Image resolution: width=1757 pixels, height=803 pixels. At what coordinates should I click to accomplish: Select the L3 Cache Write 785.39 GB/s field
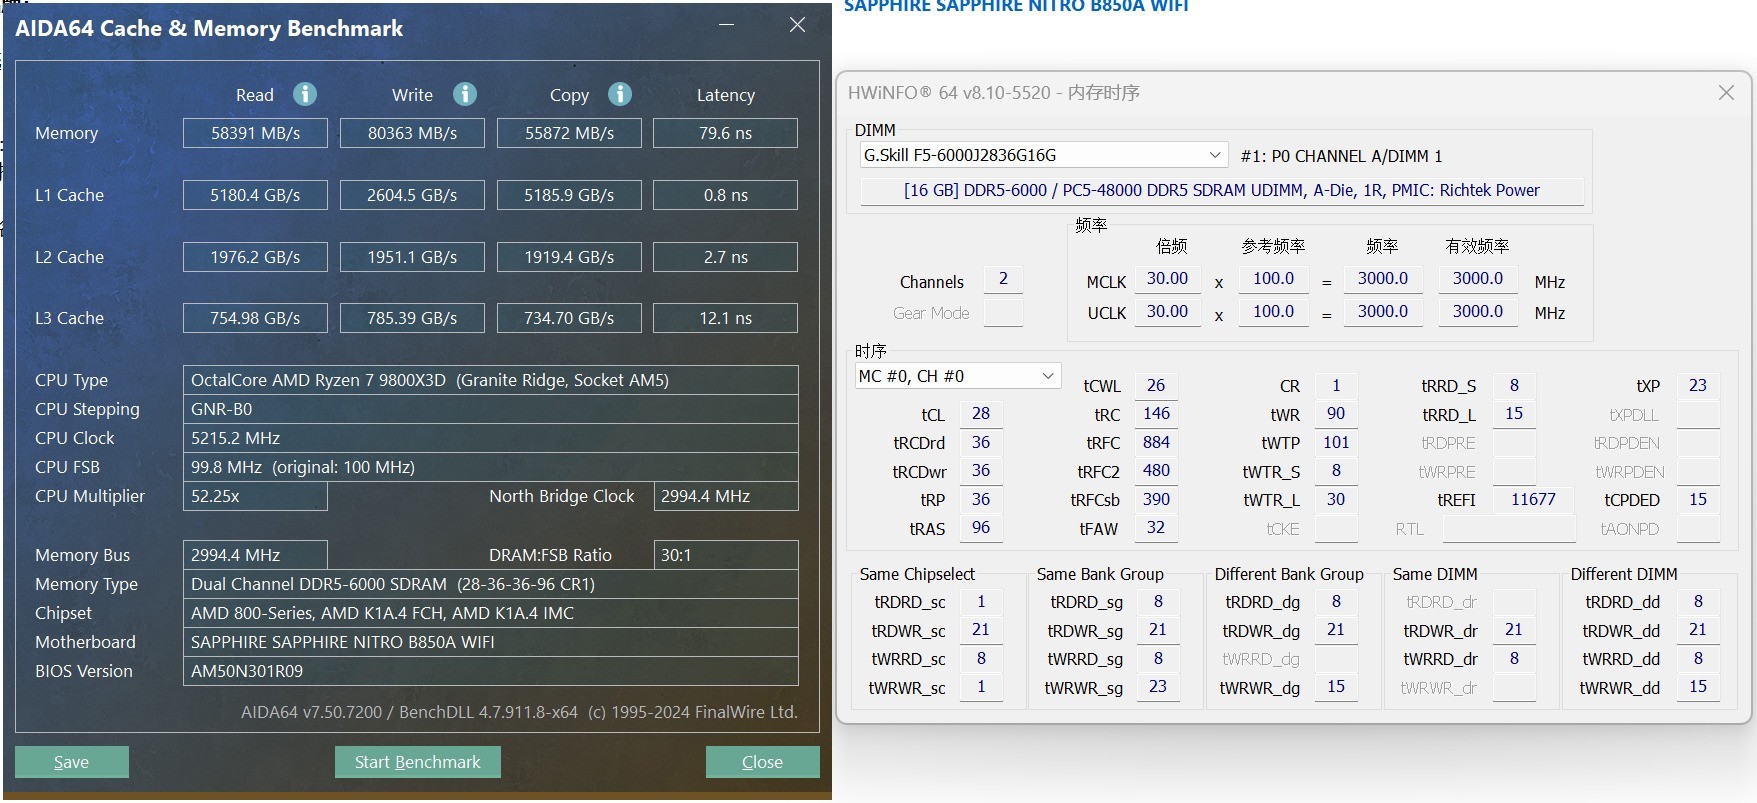pos(412,318)
